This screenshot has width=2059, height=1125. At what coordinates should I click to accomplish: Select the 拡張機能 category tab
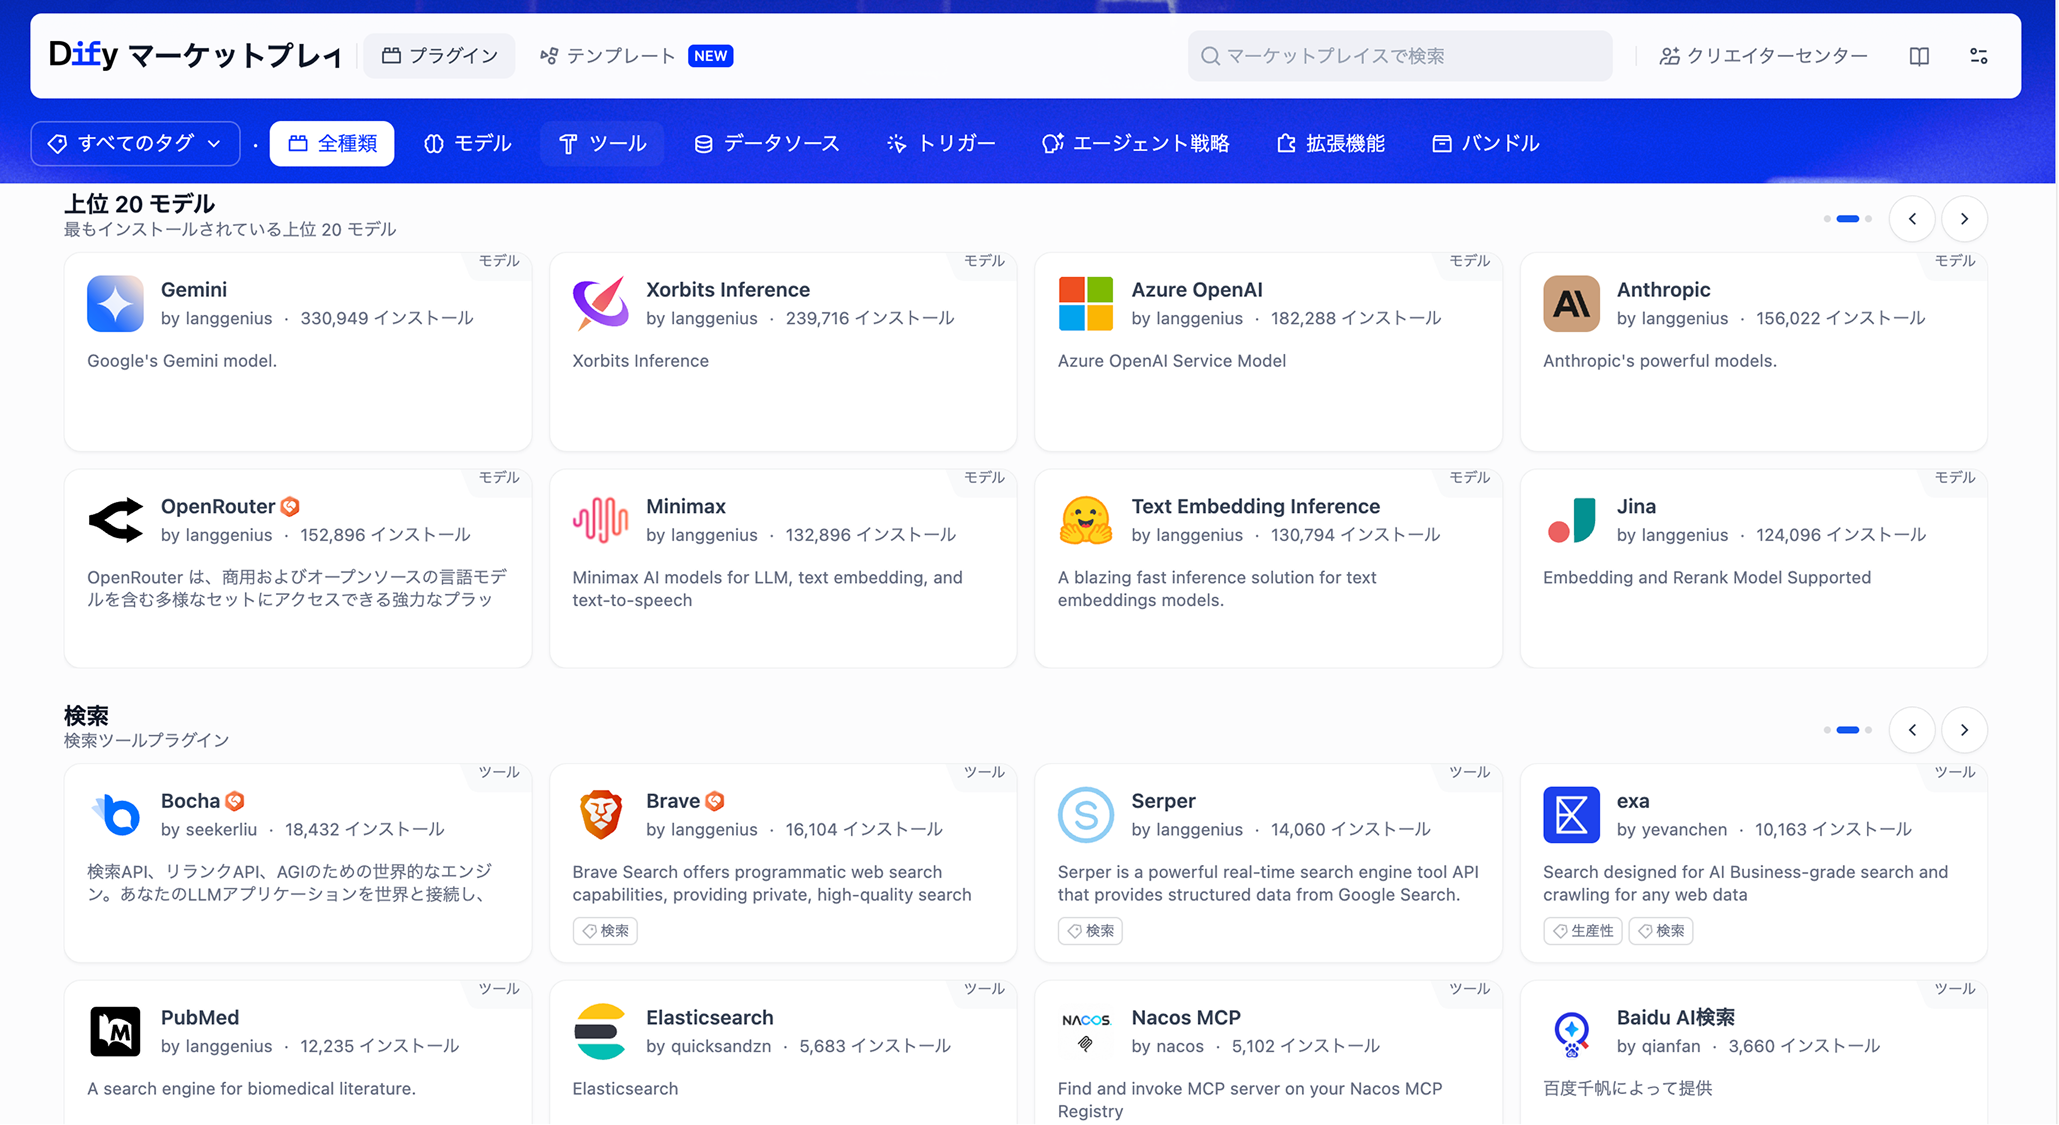(1331, 144)
